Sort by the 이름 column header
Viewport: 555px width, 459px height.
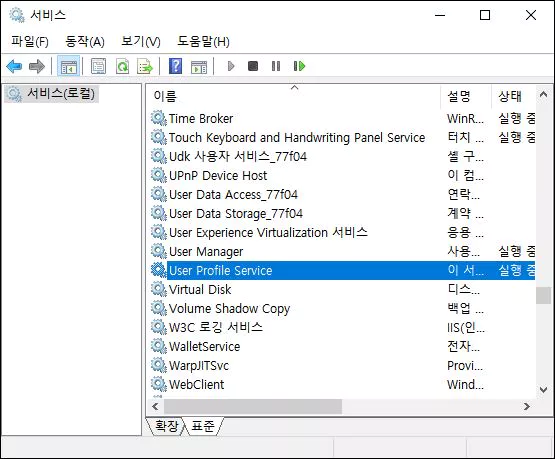(294, 96)
